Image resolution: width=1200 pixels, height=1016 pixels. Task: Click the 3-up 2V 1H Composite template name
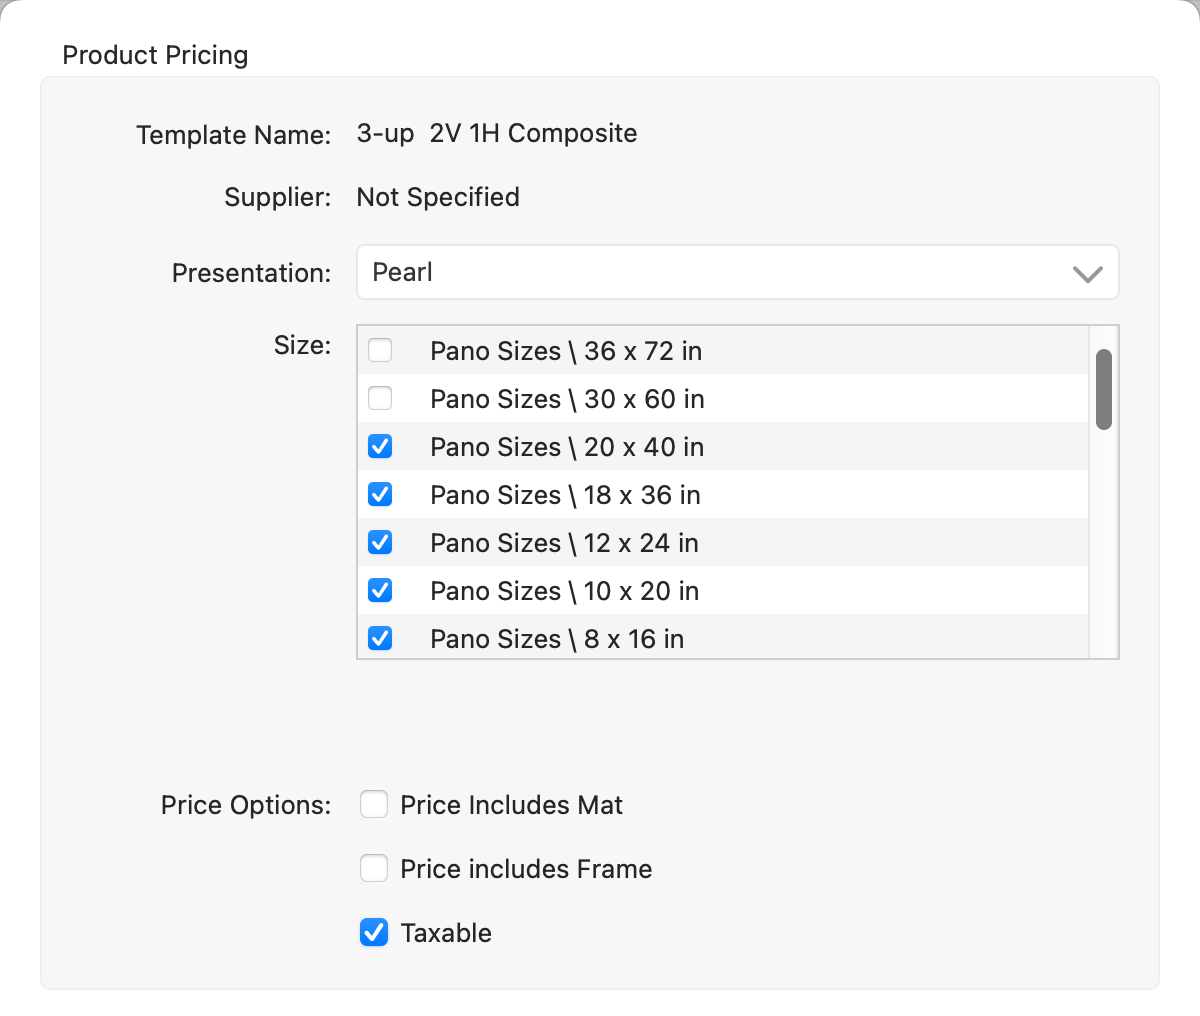tap(497, 134)
